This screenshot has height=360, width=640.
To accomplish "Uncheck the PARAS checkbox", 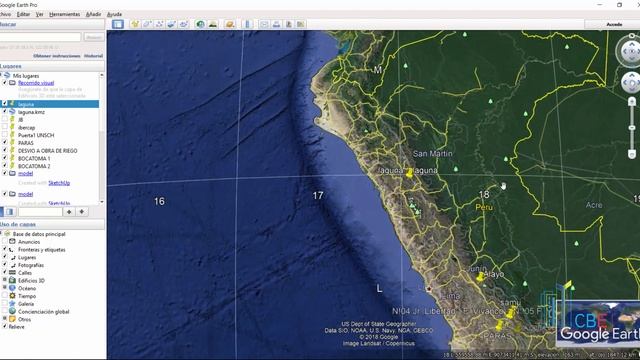I will (5, 142).
